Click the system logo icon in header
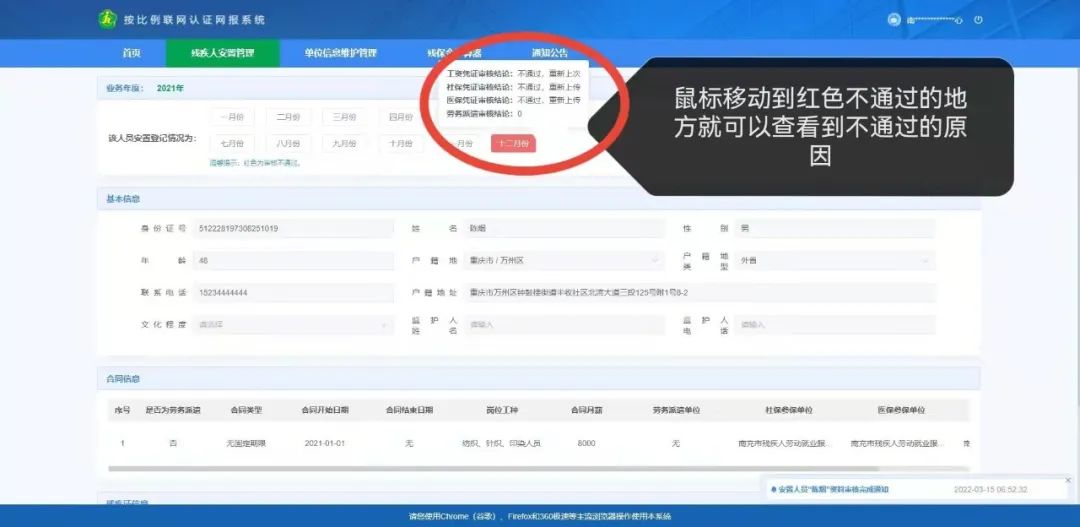 pyautogui.click(x=107, y=19)
